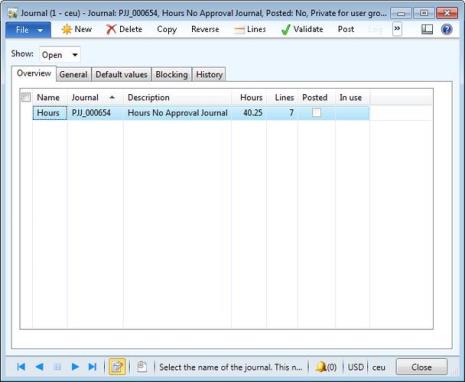The height and width of the screenshot is (382, 465).
Task: Select the Hours name cell
Action: tap(50, 113)
